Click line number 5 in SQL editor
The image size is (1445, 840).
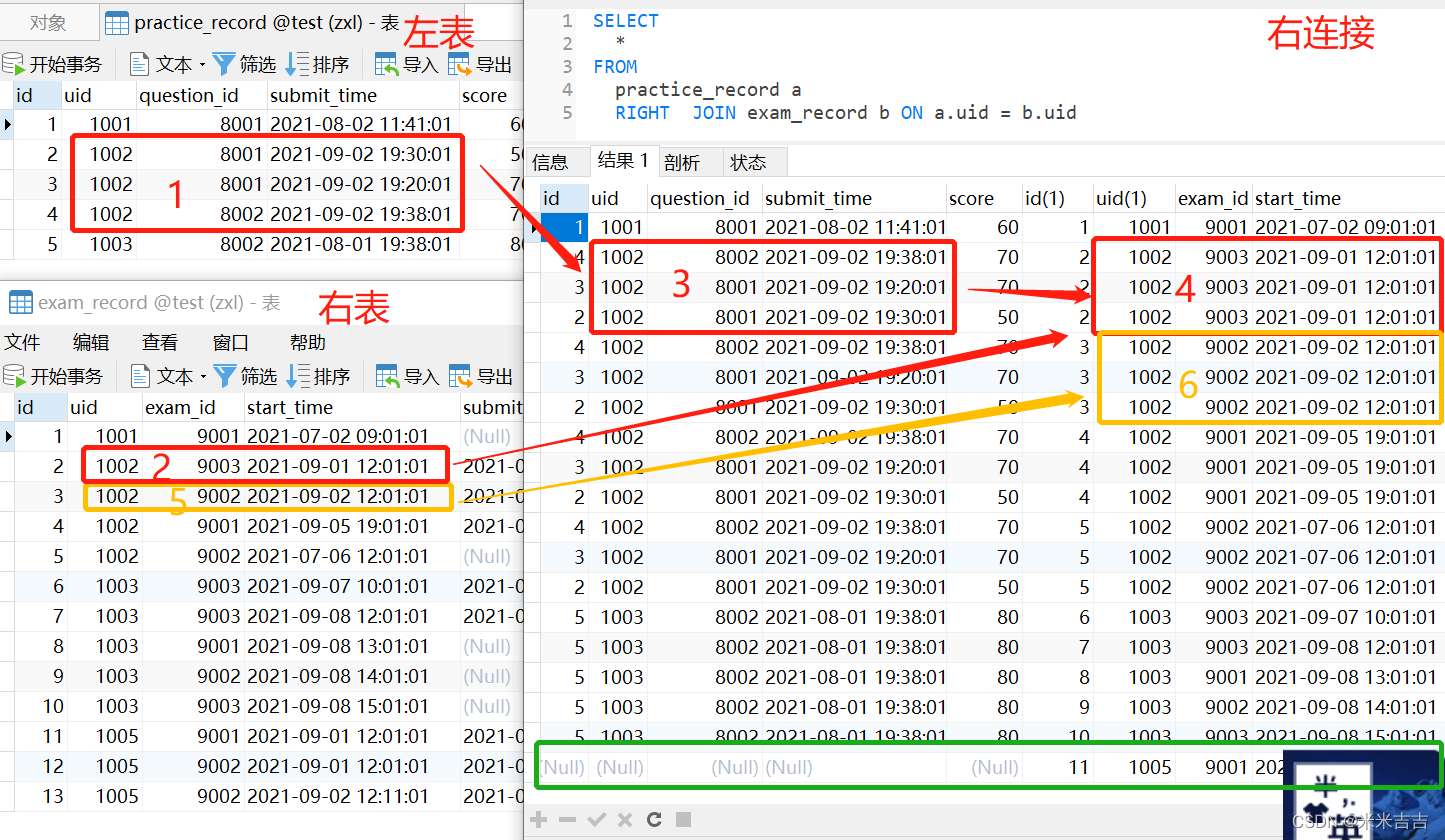(x=567, y=112)
